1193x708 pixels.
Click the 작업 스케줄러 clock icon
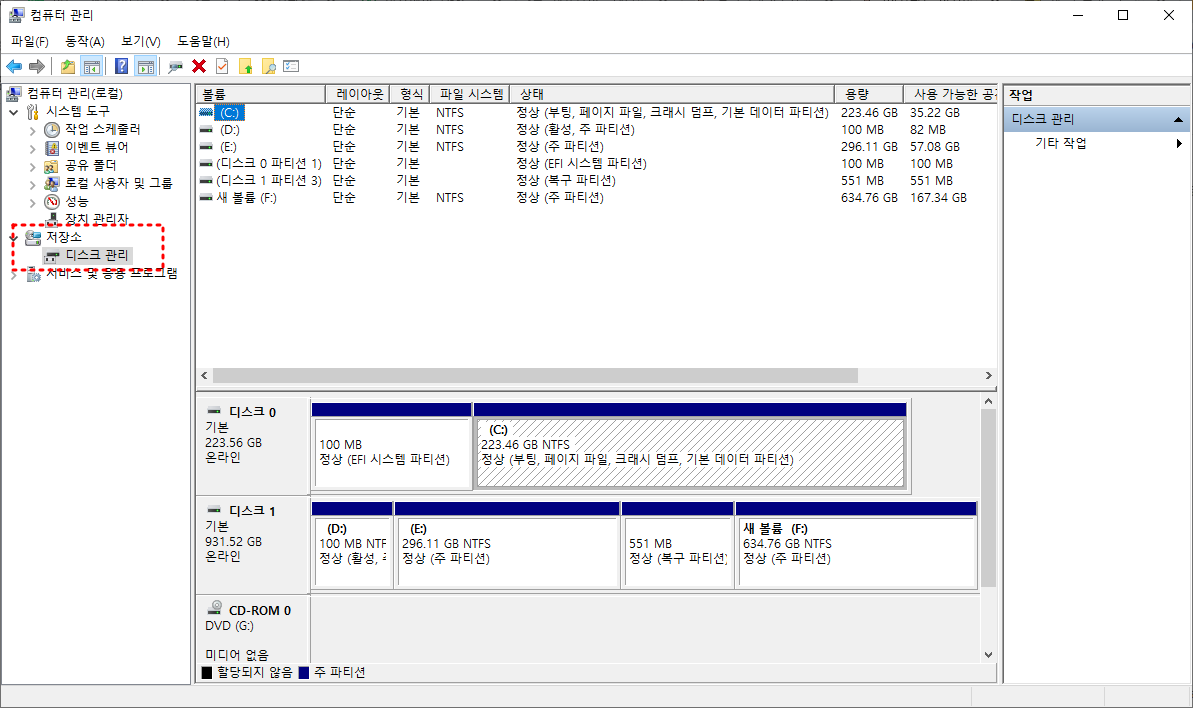[x=52, y=130]
